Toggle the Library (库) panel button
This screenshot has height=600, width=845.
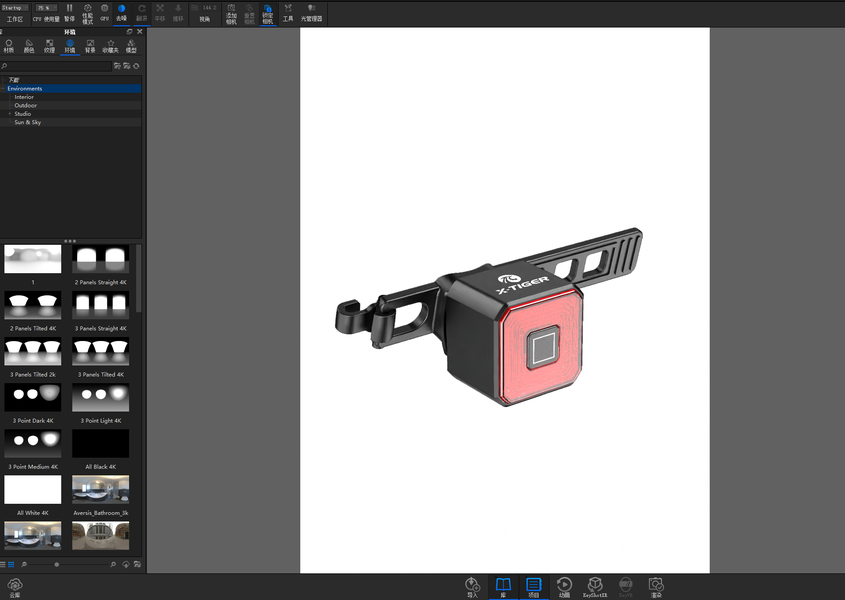pyautogui.click(x=503, y=587)
